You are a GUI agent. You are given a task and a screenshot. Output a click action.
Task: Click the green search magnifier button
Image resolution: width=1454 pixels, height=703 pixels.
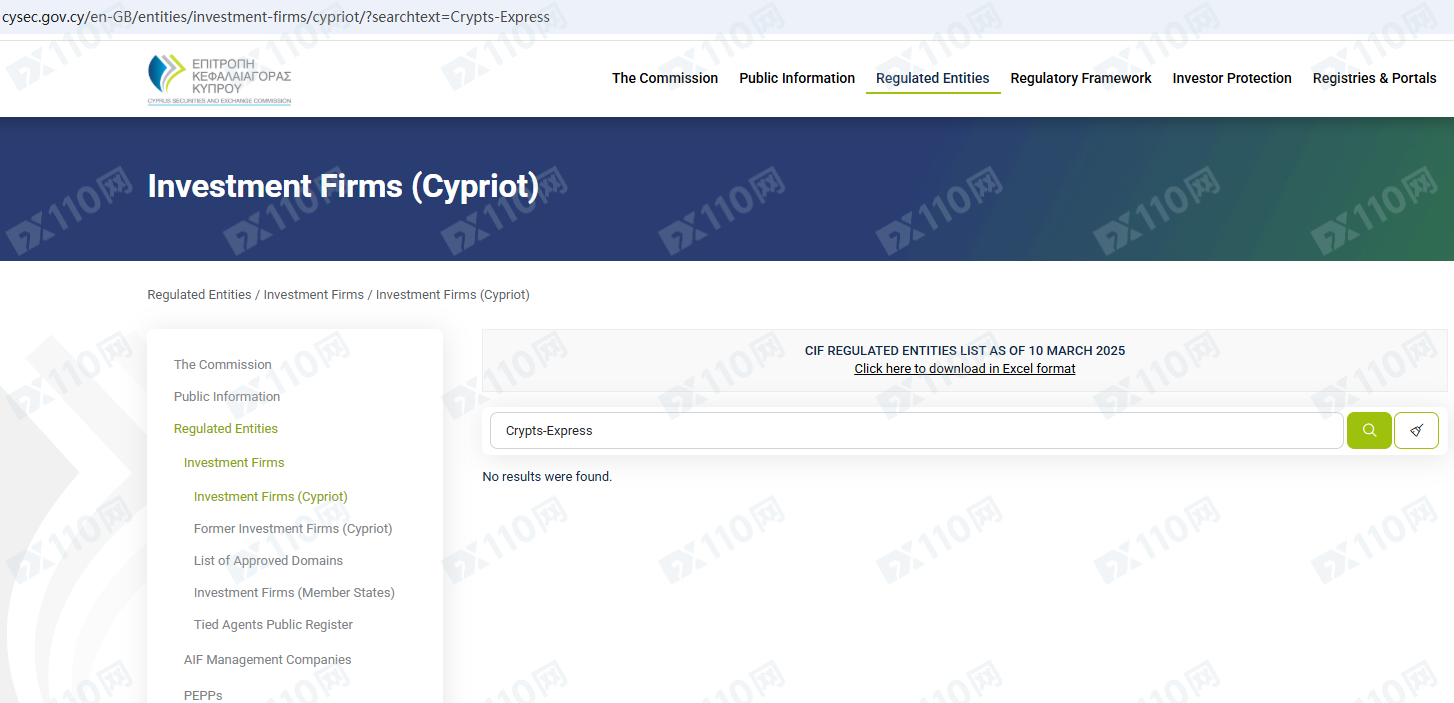[x=1369, y=431]
